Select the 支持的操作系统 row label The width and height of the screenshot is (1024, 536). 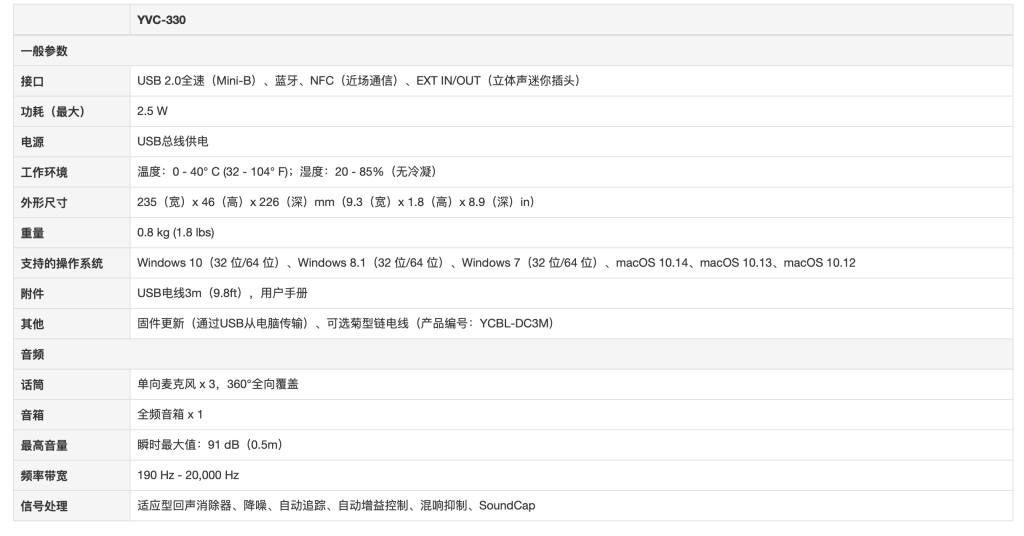click(x=62, y=263)
